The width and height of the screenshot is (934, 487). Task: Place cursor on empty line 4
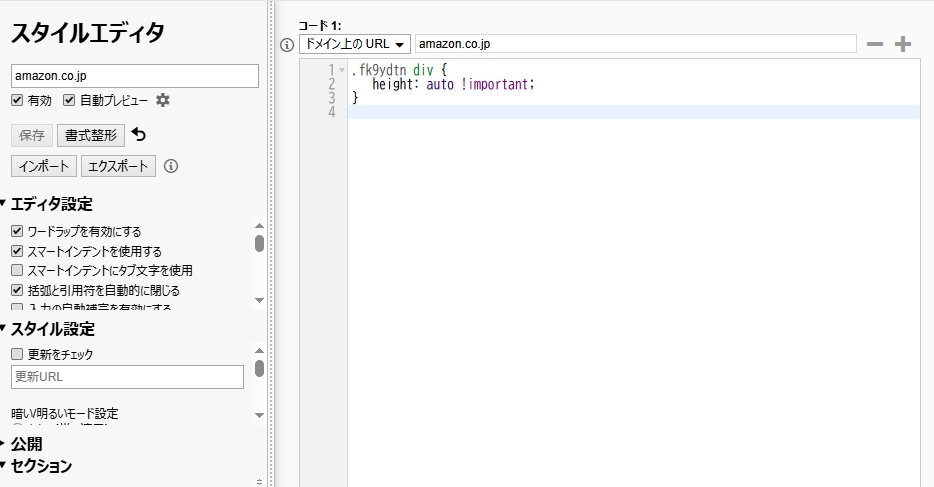click(634, 112)
